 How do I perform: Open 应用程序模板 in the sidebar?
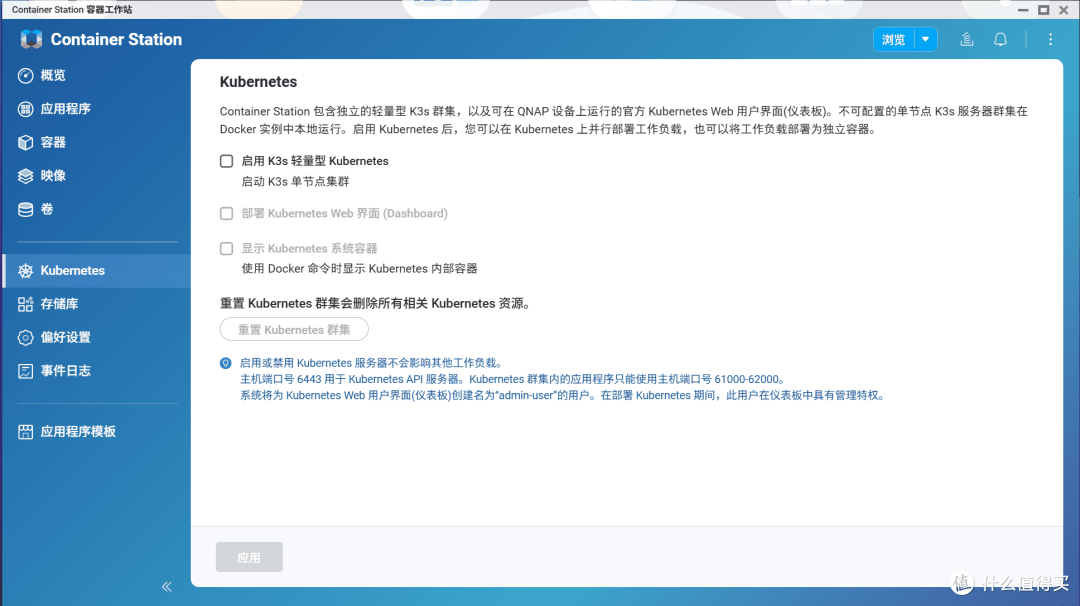click(78, 432)
